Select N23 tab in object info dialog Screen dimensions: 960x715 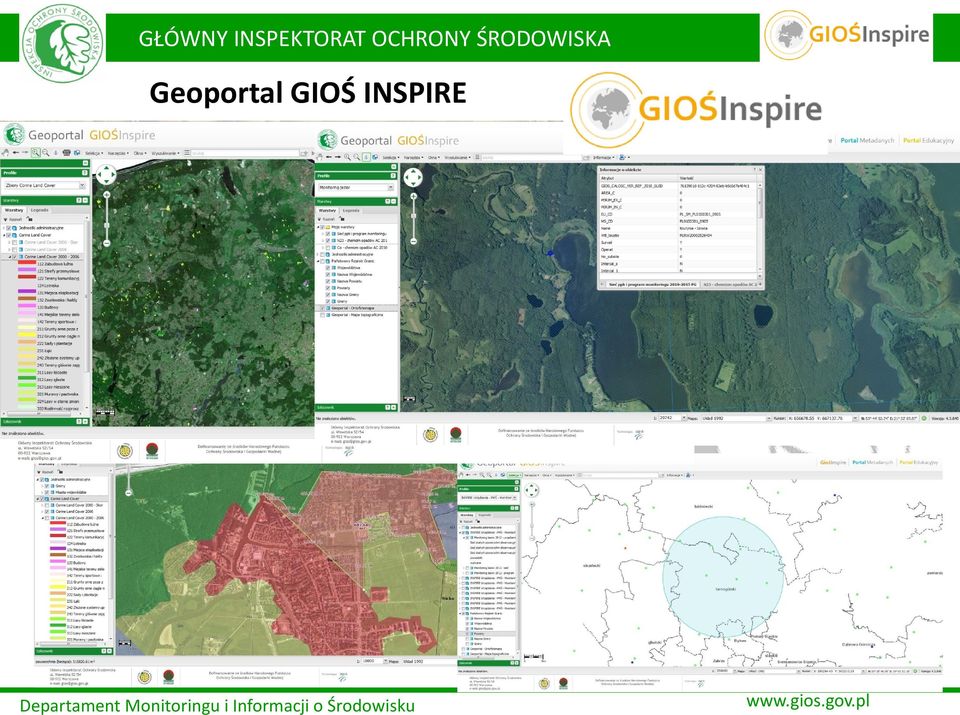coord(729,284)
